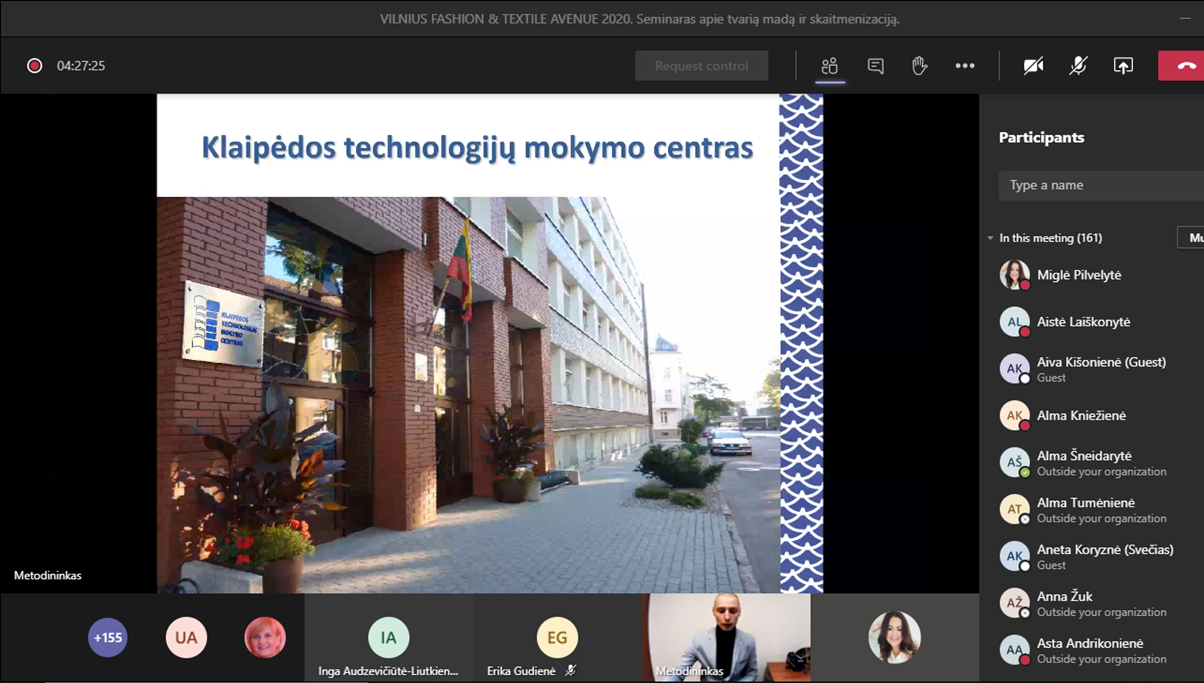
Task: Expand the +155 overflow participants bubble
Action: coord(108,637)
